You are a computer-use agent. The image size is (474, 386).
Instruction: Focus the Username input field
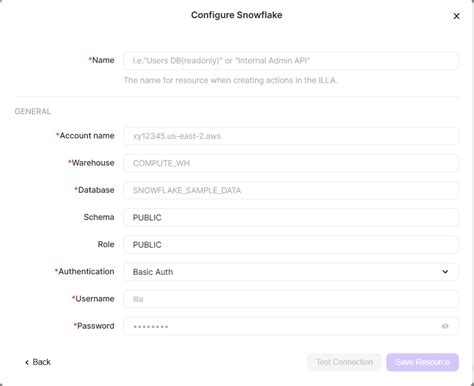click(x=291, y=299)
